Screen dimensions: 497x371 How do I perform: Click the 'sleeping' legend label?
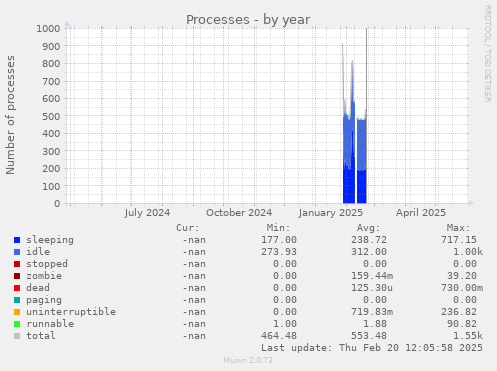[50, 240]
